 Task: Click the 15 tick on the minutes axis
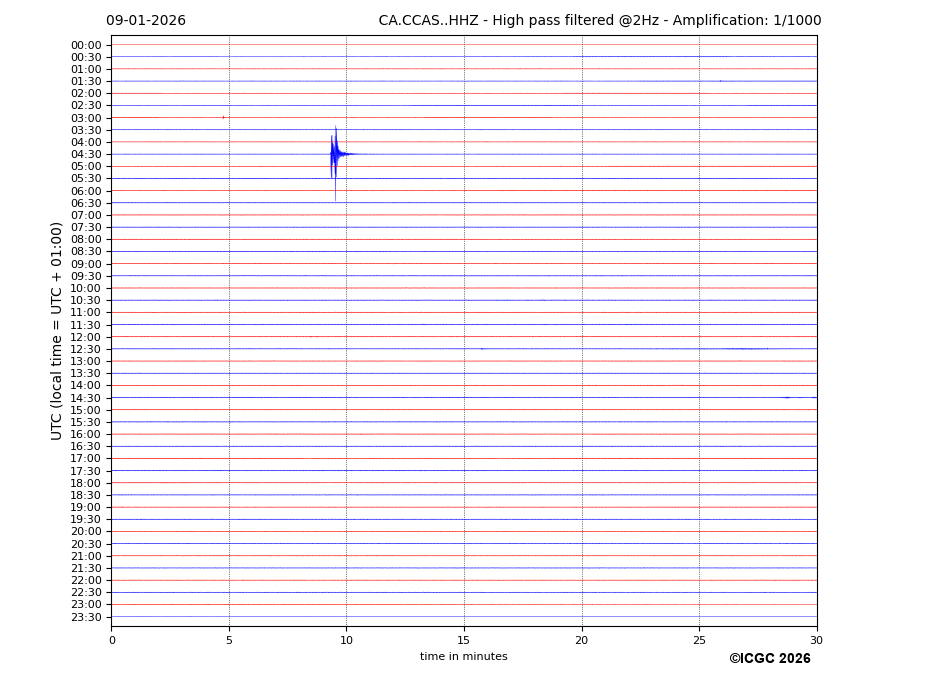click(464, 639)
